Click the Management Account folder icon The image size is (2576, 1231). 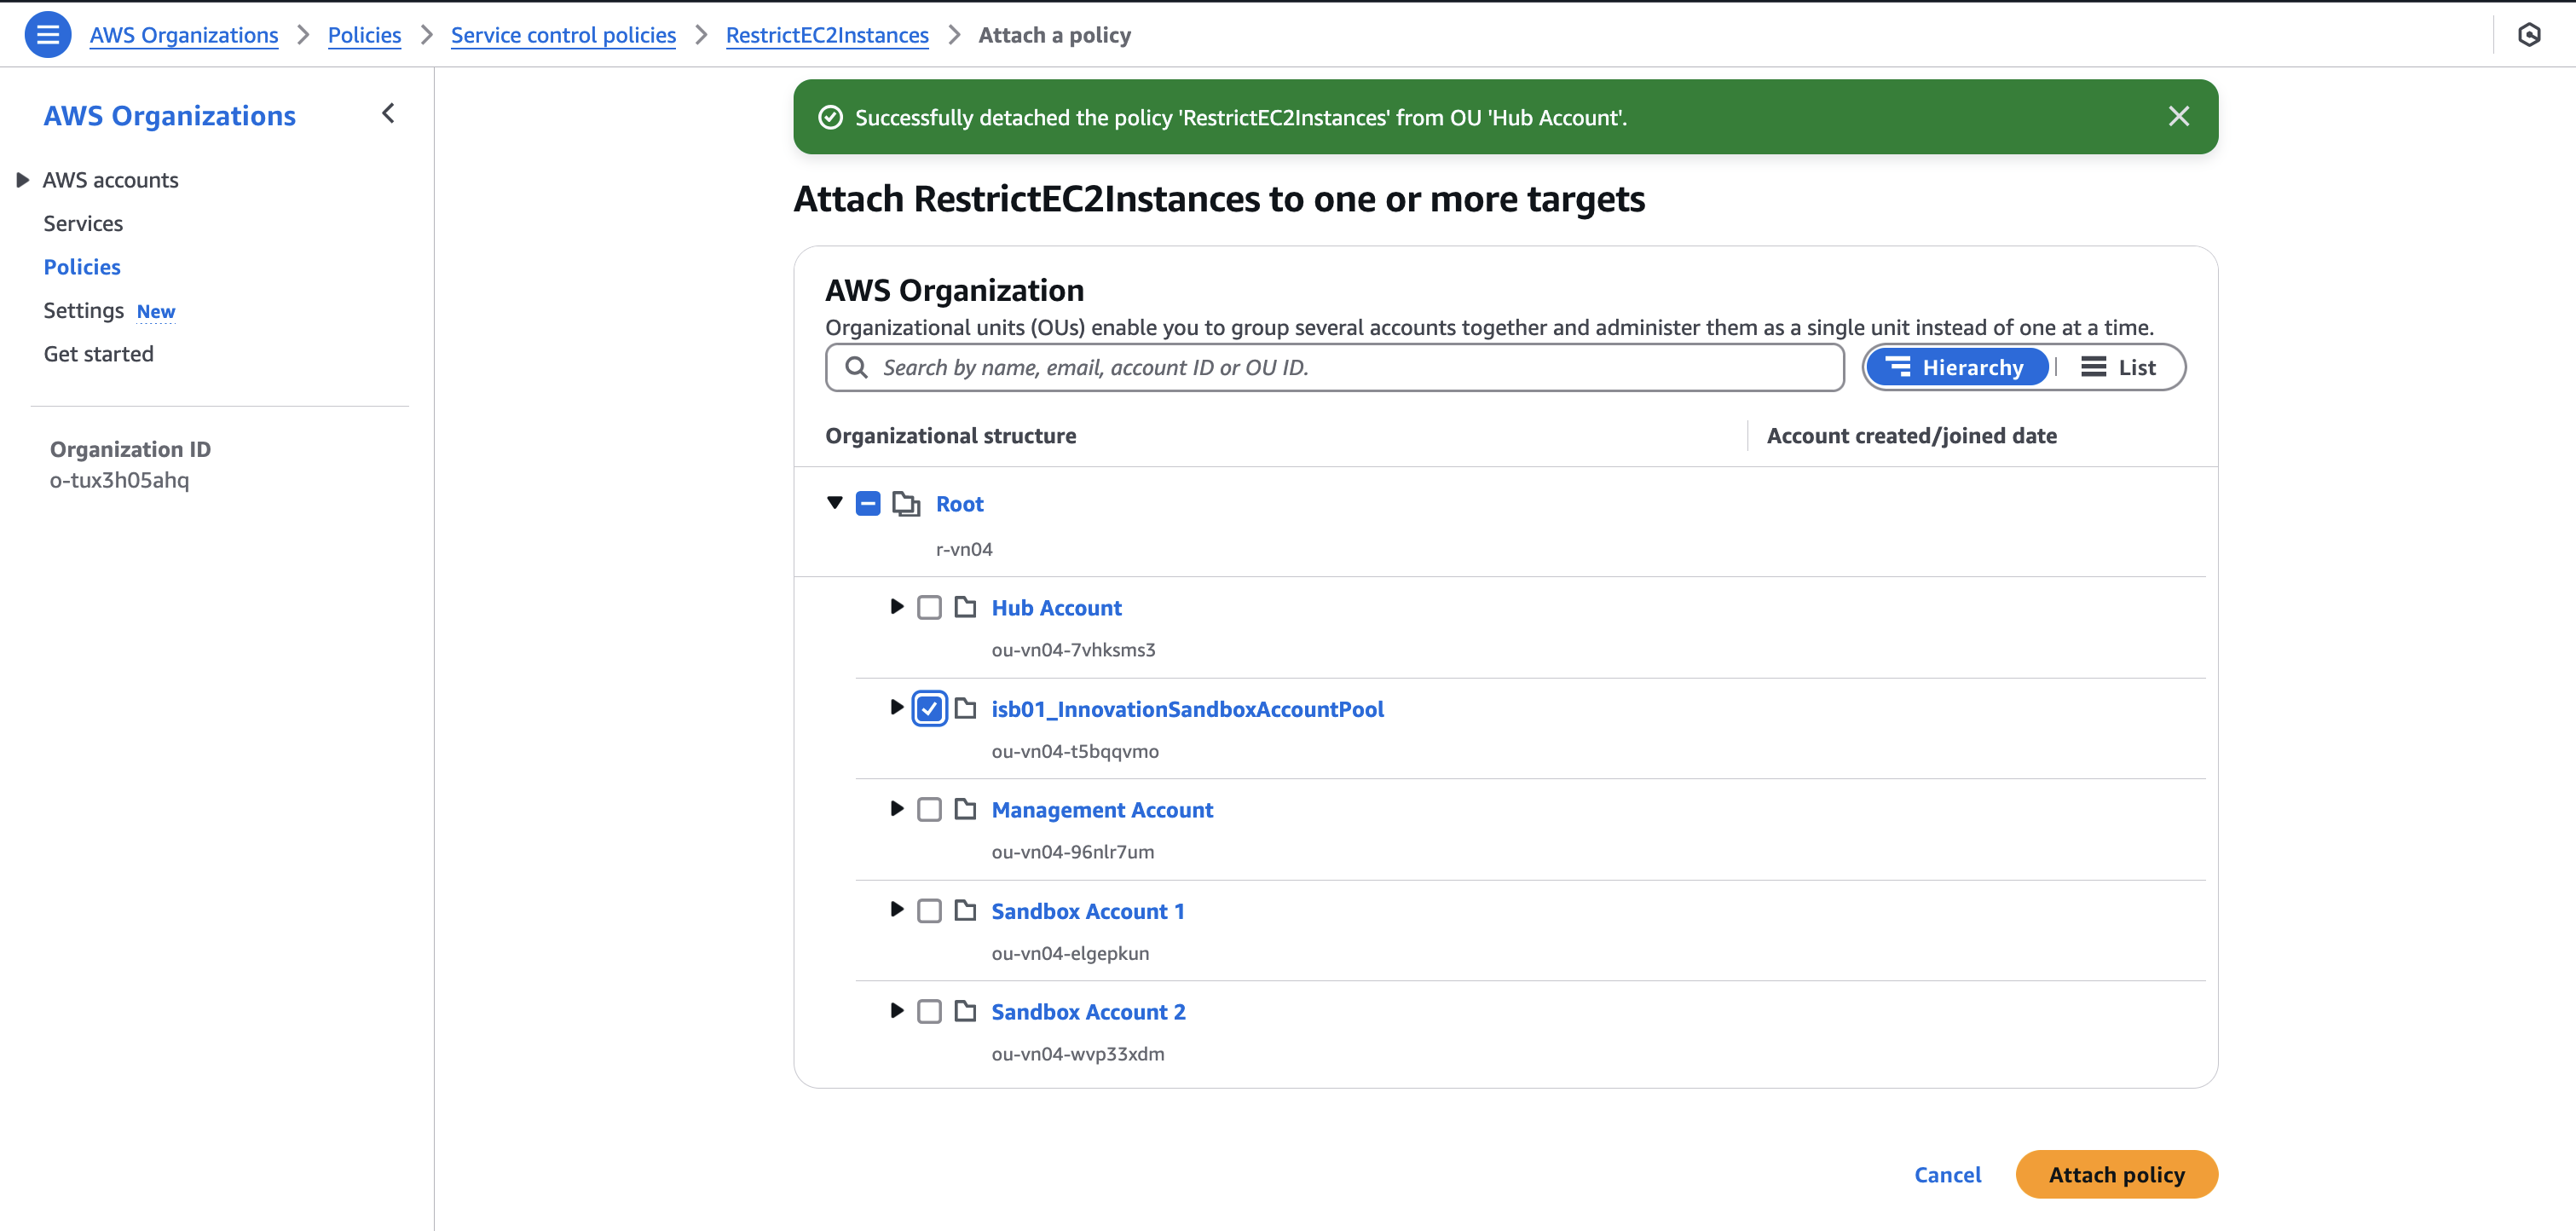coord(965,809)
